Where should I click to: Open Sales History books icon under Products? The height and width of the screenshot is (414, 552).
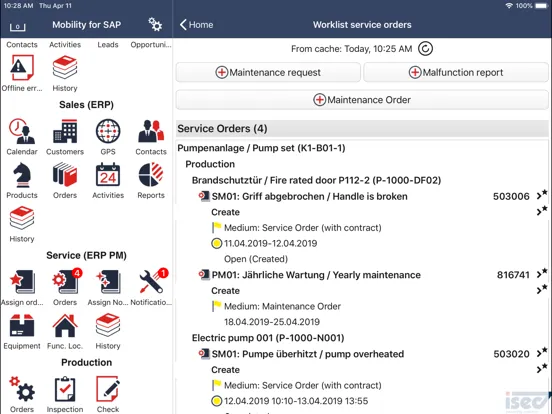22,218
